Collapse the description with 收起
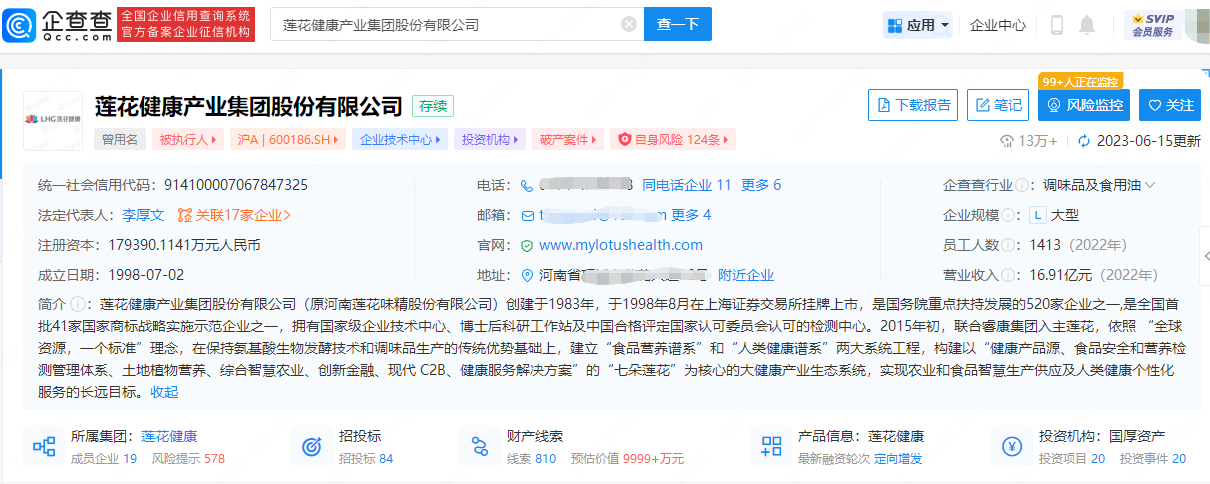The height and width of the screenshot is (484, 1210). coord(164,392)
